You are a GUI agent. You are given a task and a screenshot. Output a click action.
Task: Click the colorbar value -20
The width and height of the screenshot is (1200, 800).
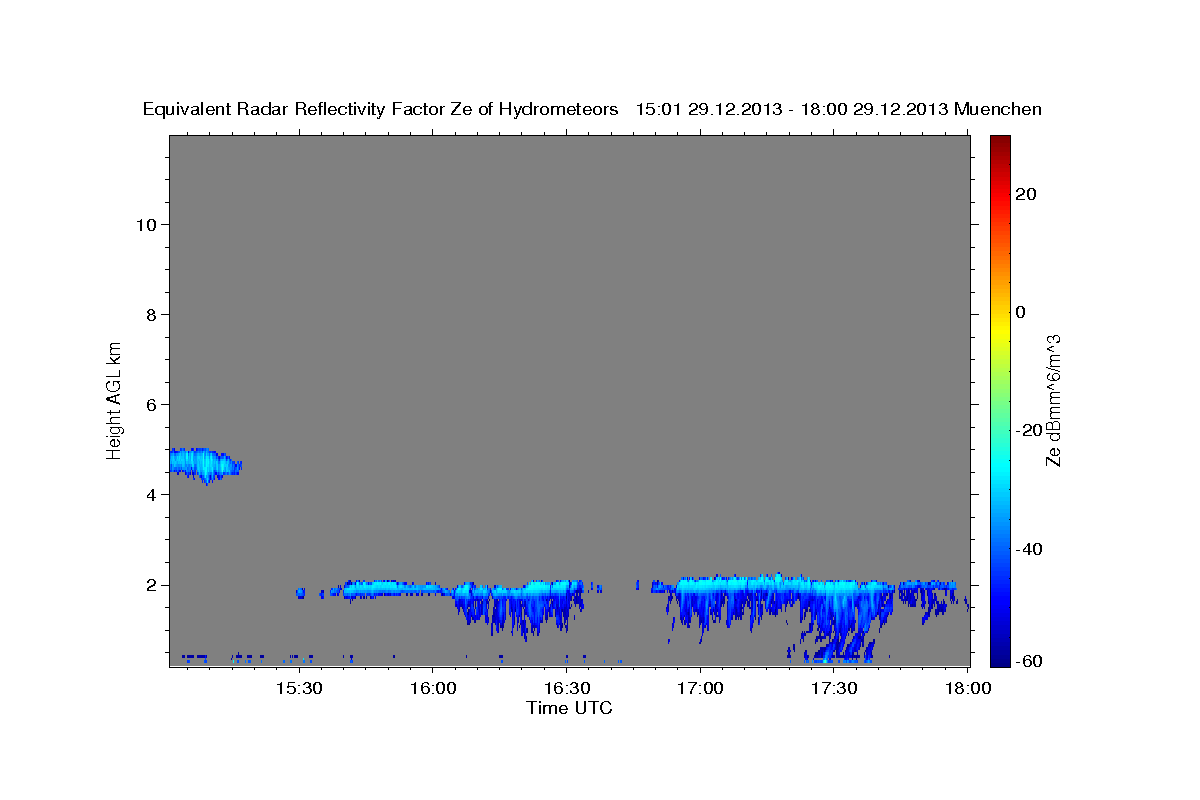point(1027,430)
